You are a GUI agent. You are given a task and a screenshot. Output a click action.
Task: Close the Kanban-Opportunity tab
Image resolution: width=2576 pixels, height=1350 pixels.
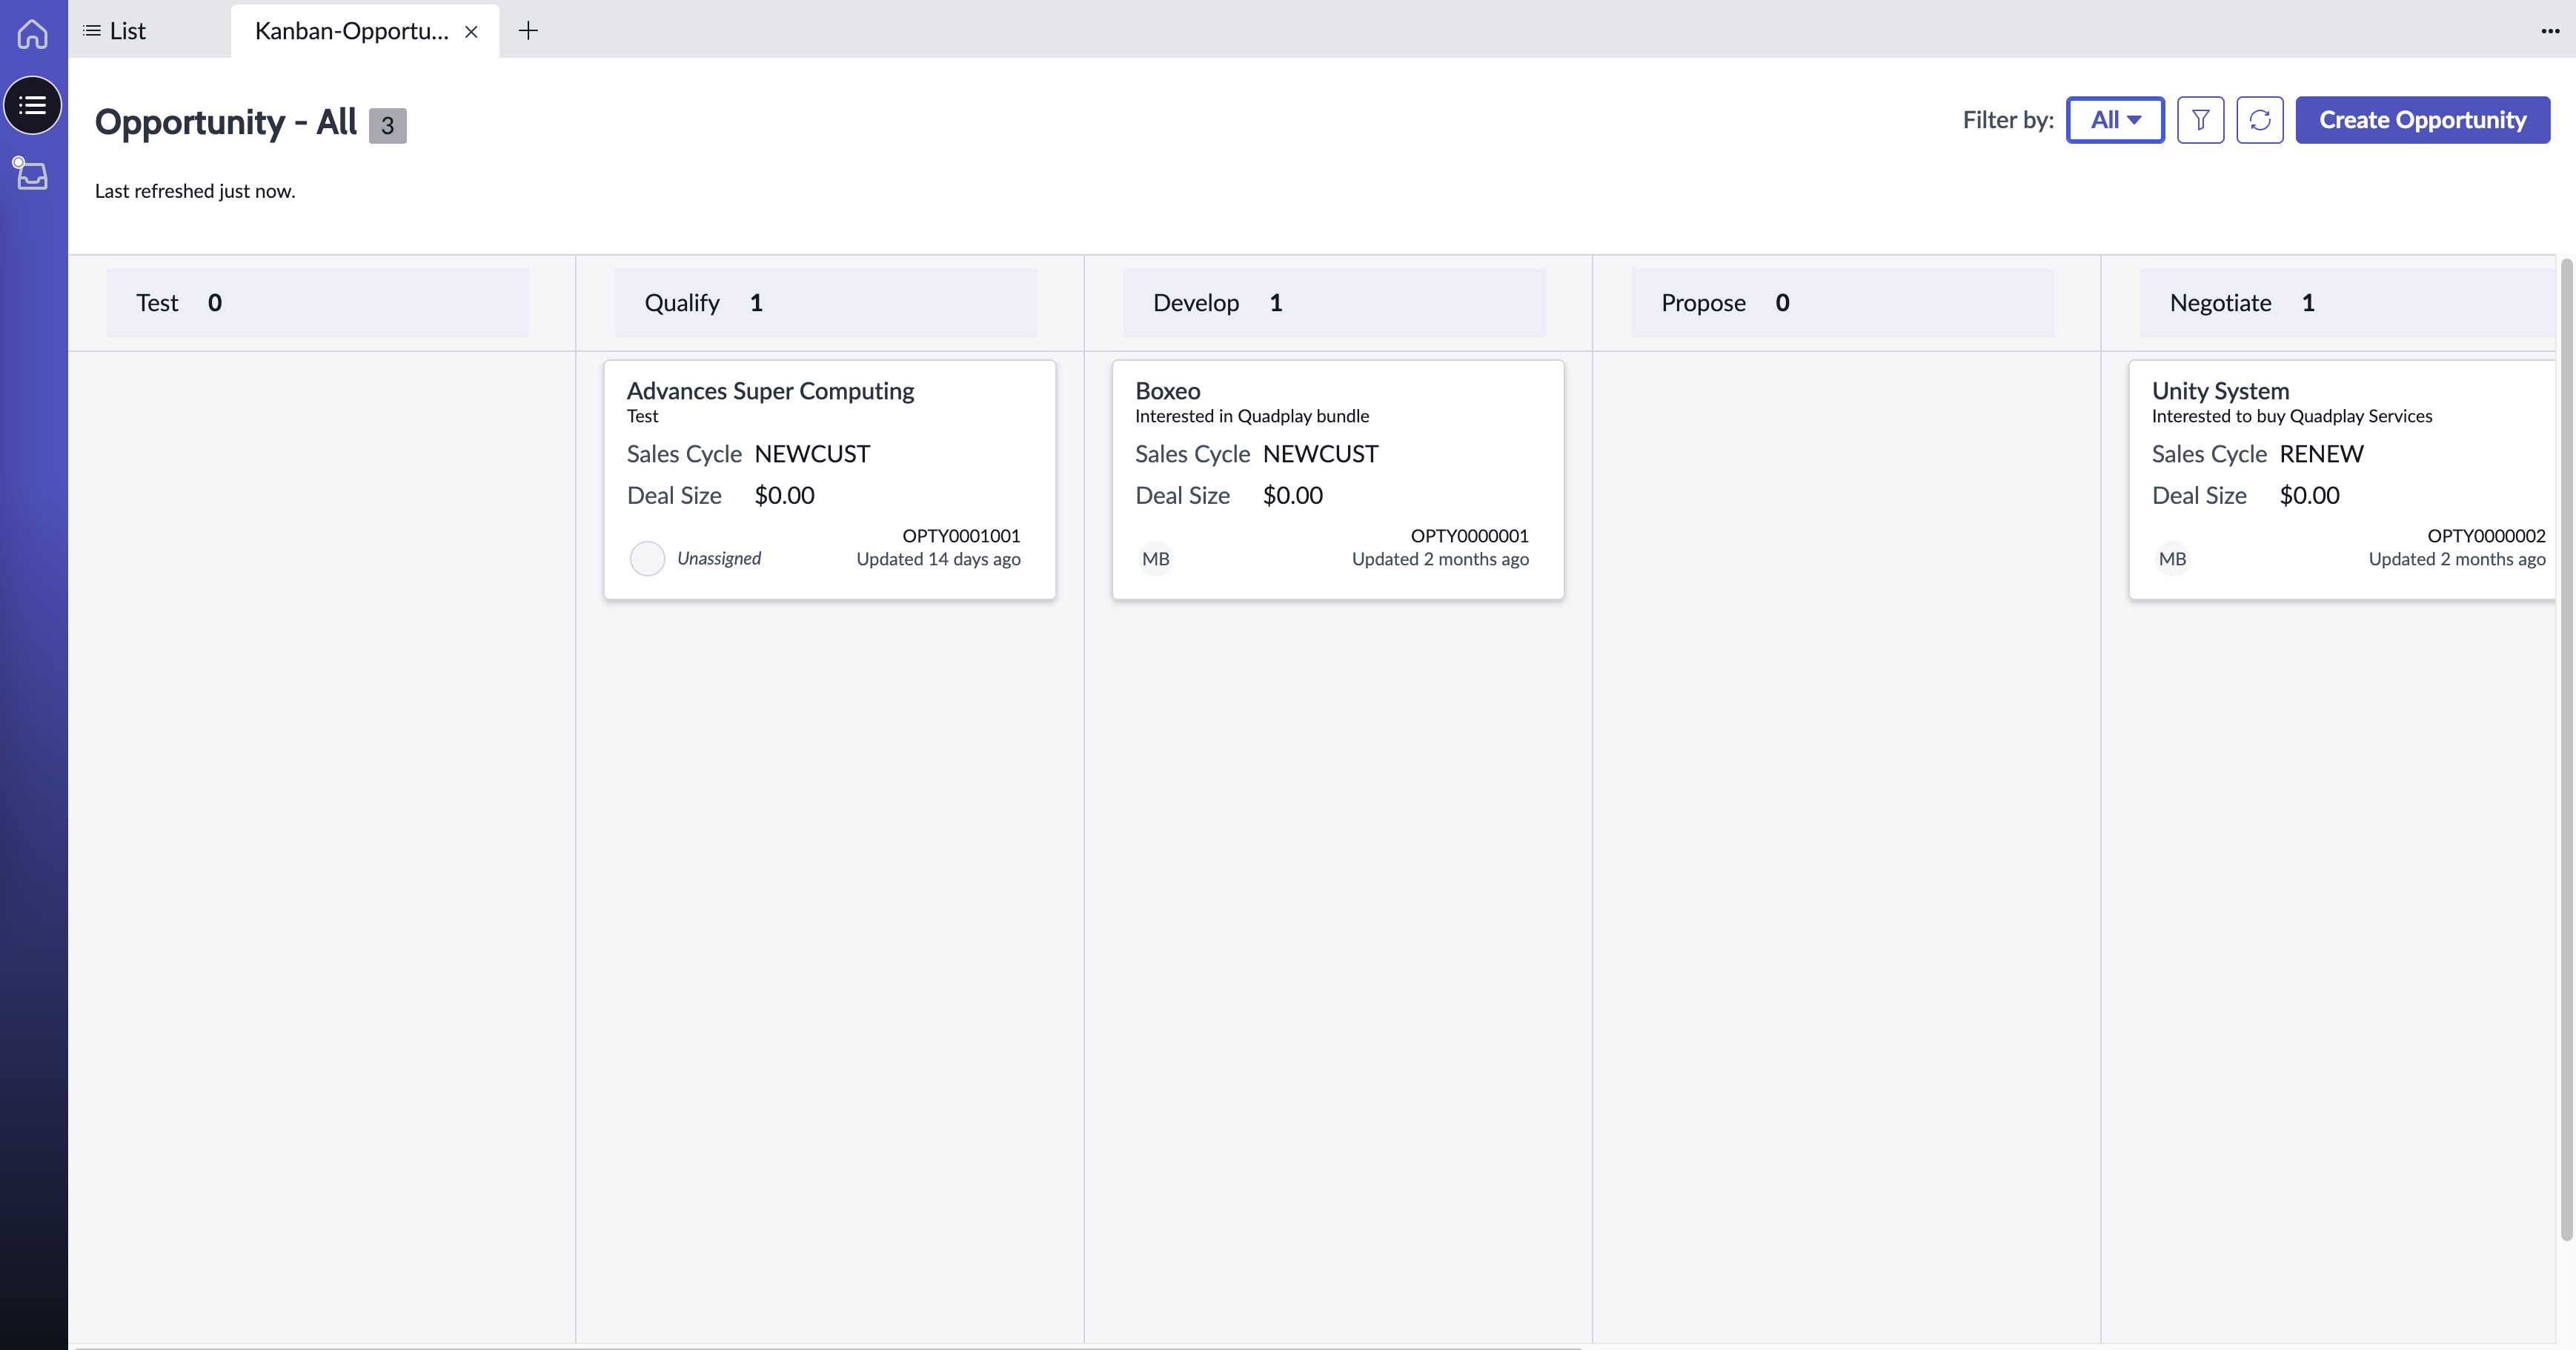coord(471,32)
